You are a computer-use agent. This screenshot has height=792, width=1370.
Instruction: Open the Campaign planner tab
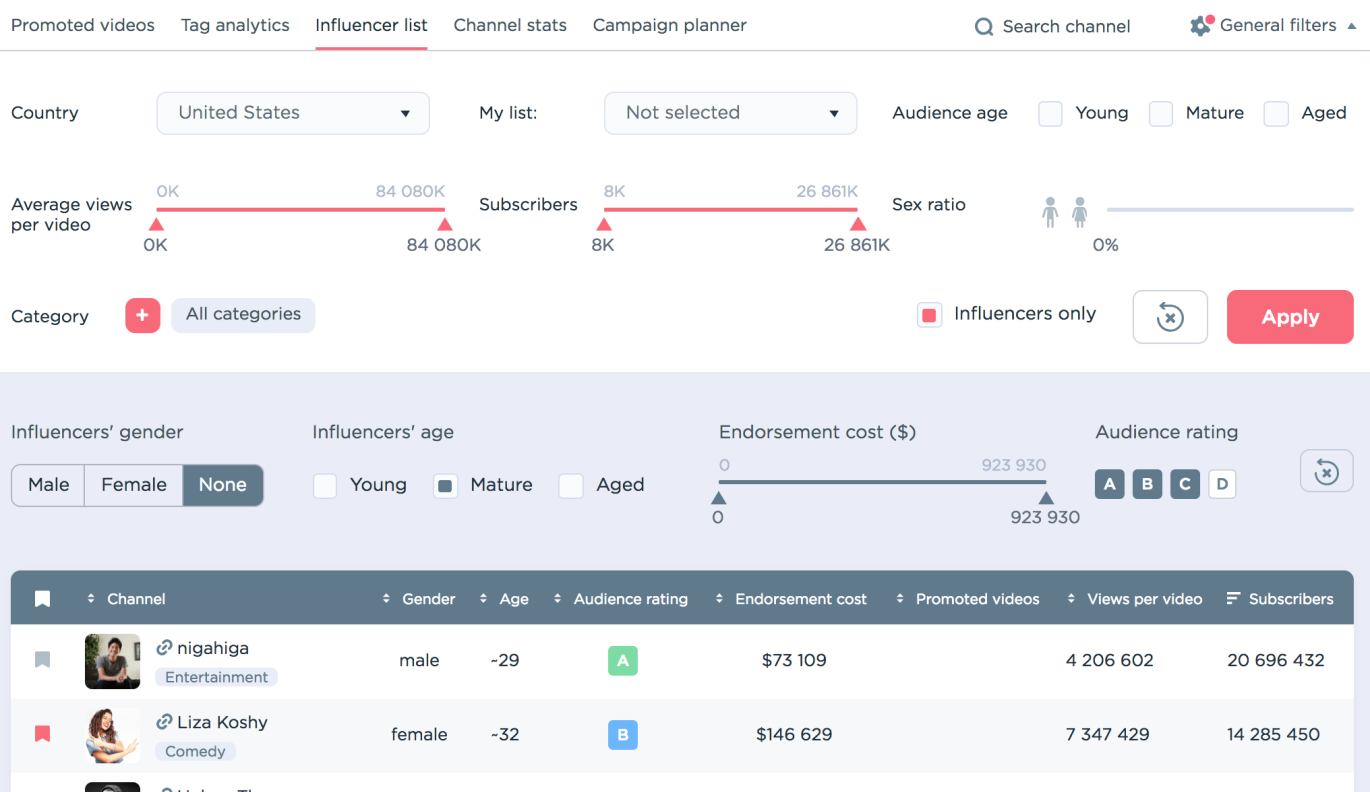click(669, 25)
